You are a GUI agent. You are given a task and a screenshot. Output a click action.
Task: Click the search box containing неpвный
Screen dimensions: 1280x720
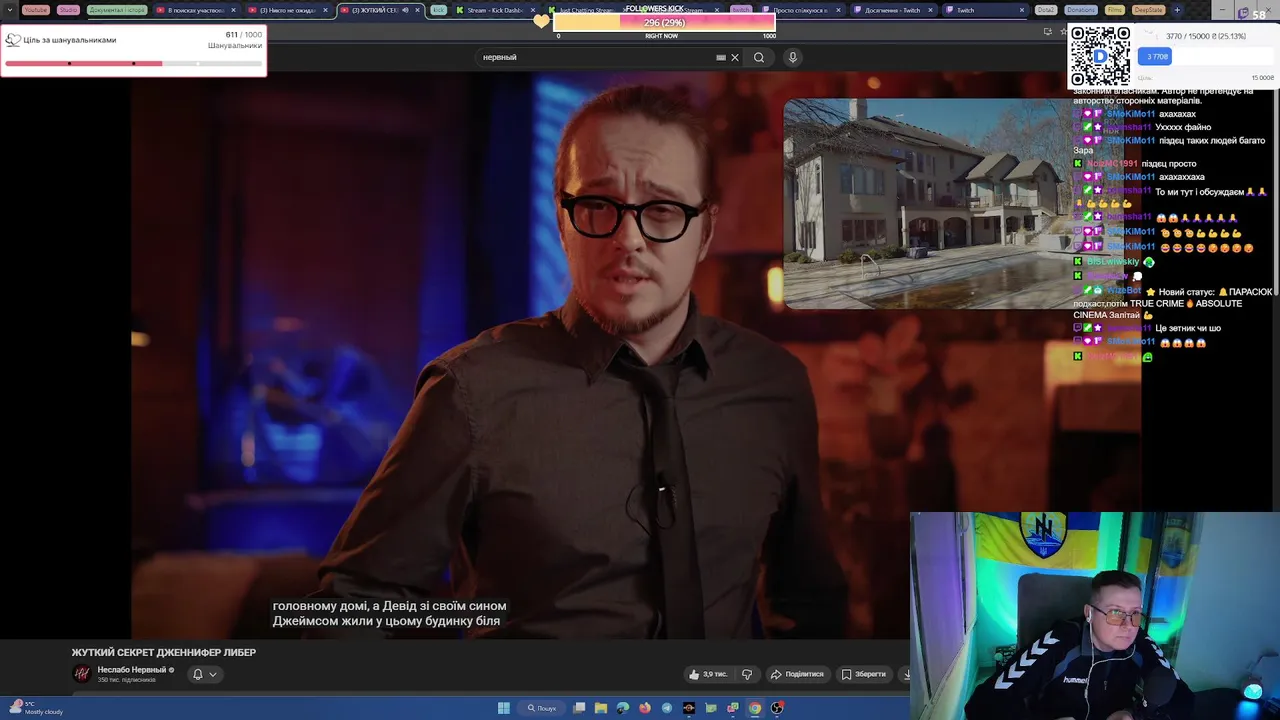(x=610, y=57)
